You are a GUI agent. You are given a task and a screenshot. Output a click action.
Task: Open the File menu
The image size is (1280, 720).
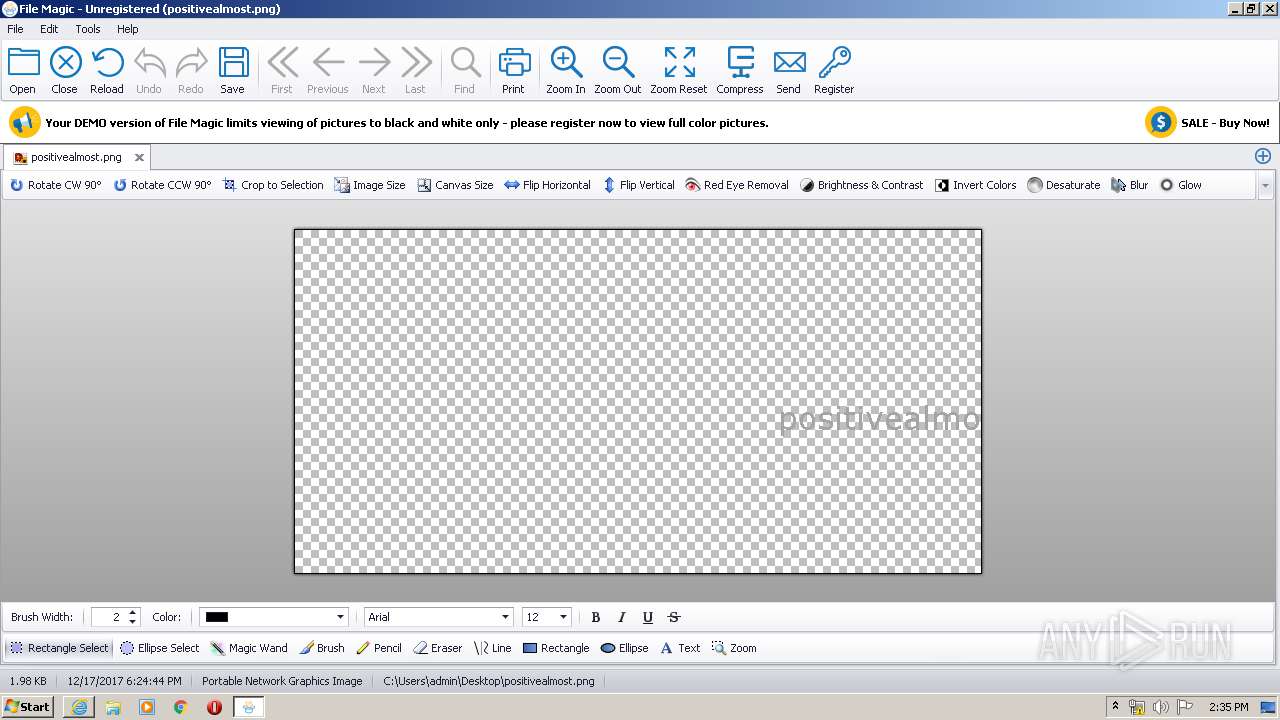[x=15, y=29]
